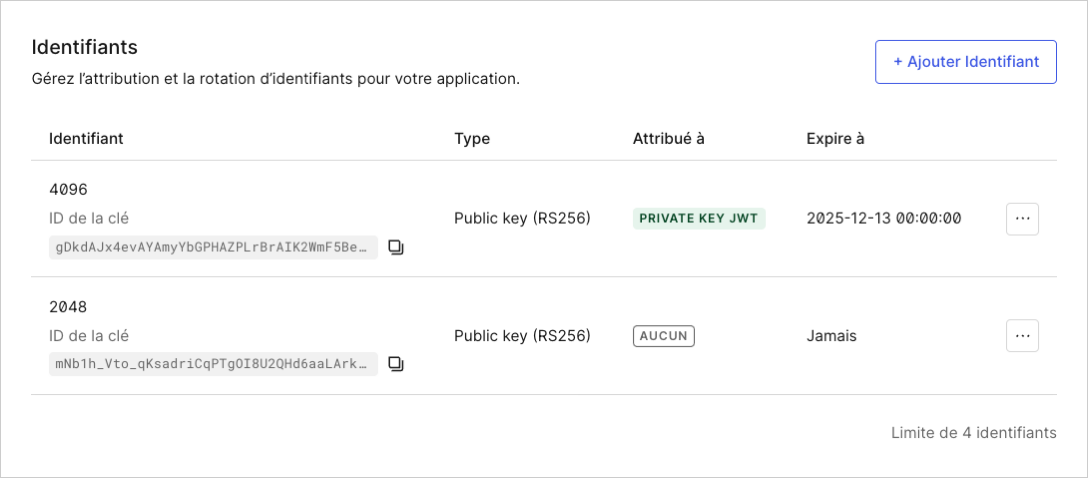This screenshot has width=1088, height=478.
Task: Click the Jamais expiry value
Action: [x=831, y=336]
